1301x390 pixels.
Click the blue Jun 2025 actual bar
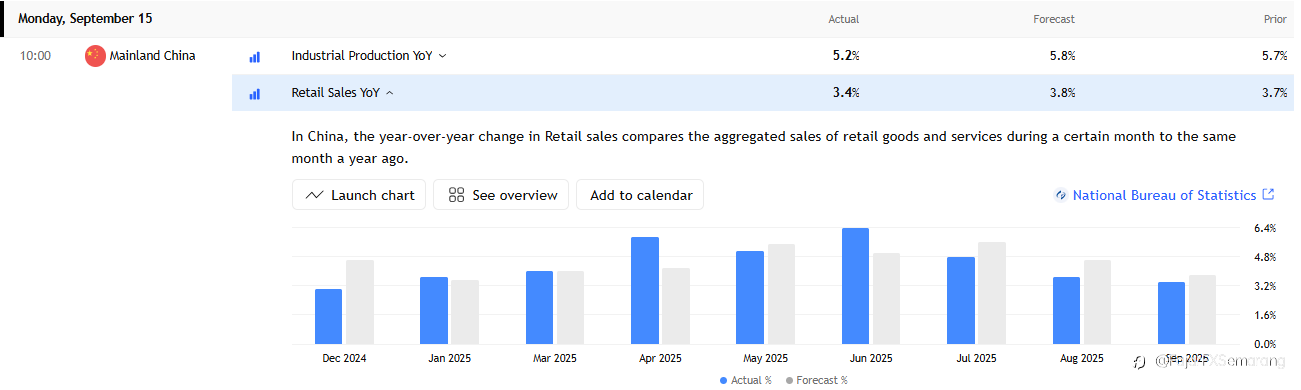(855, 286)
